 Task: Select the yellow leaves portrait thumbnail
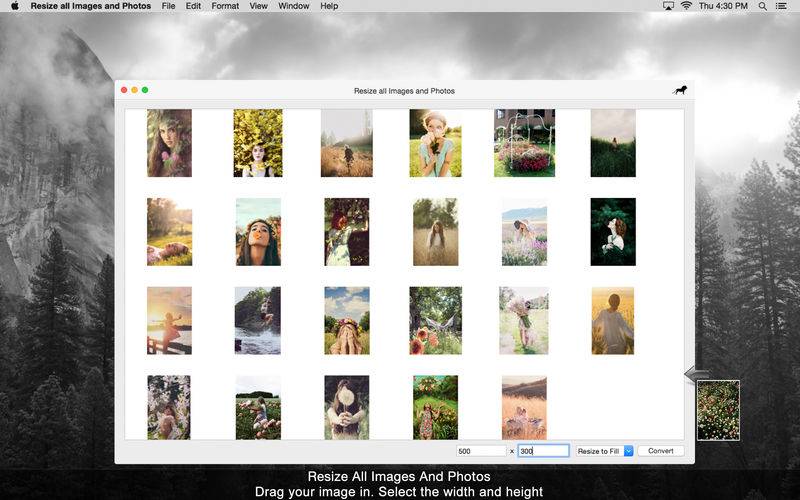(258, 143)
